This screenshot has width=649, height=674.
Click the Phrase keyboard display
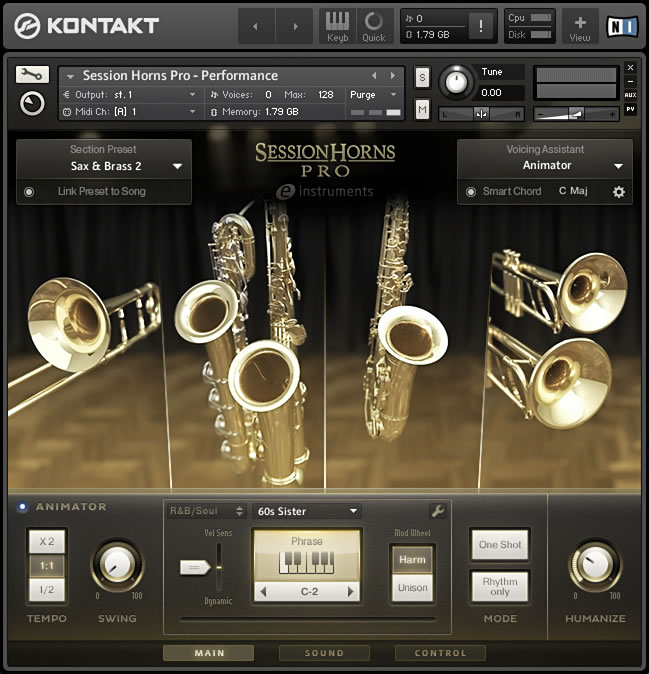pyautogui.click(x=307, y=555)
